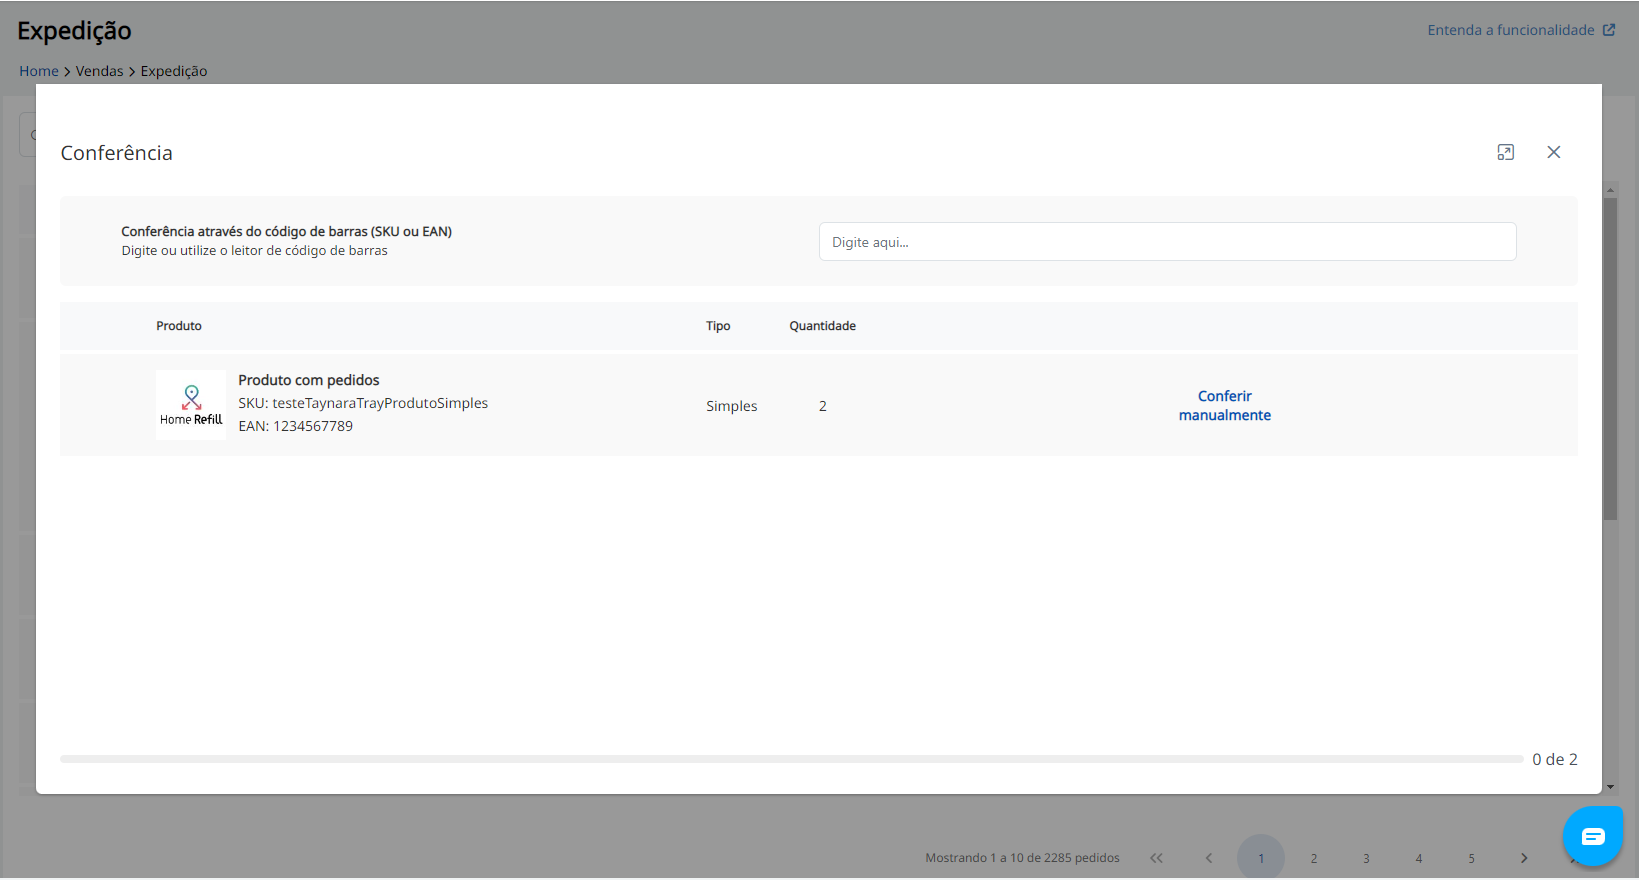Go to next page chevron
1639x880 pixels.
tap(1524, 858)
